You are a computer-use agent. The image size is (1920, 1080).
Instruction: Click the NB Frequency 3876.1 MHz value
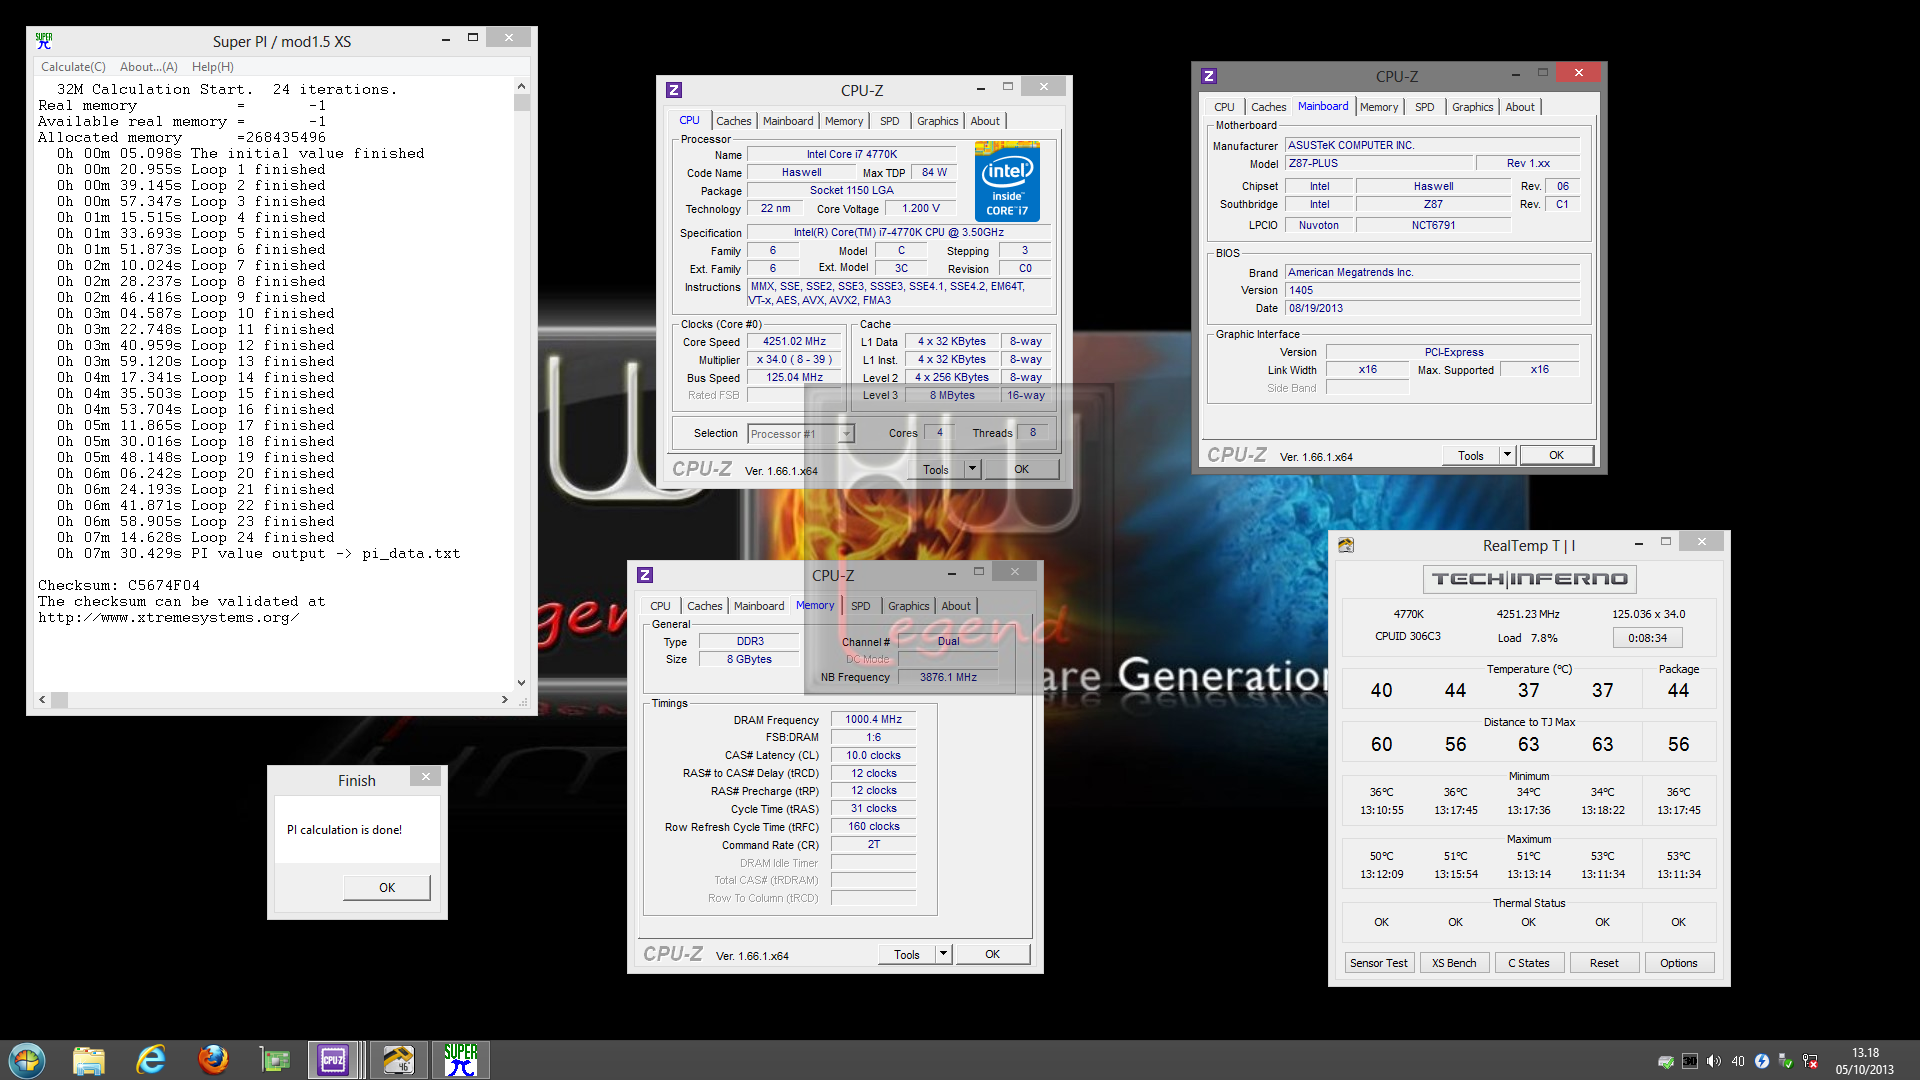(x=948, y=678)
